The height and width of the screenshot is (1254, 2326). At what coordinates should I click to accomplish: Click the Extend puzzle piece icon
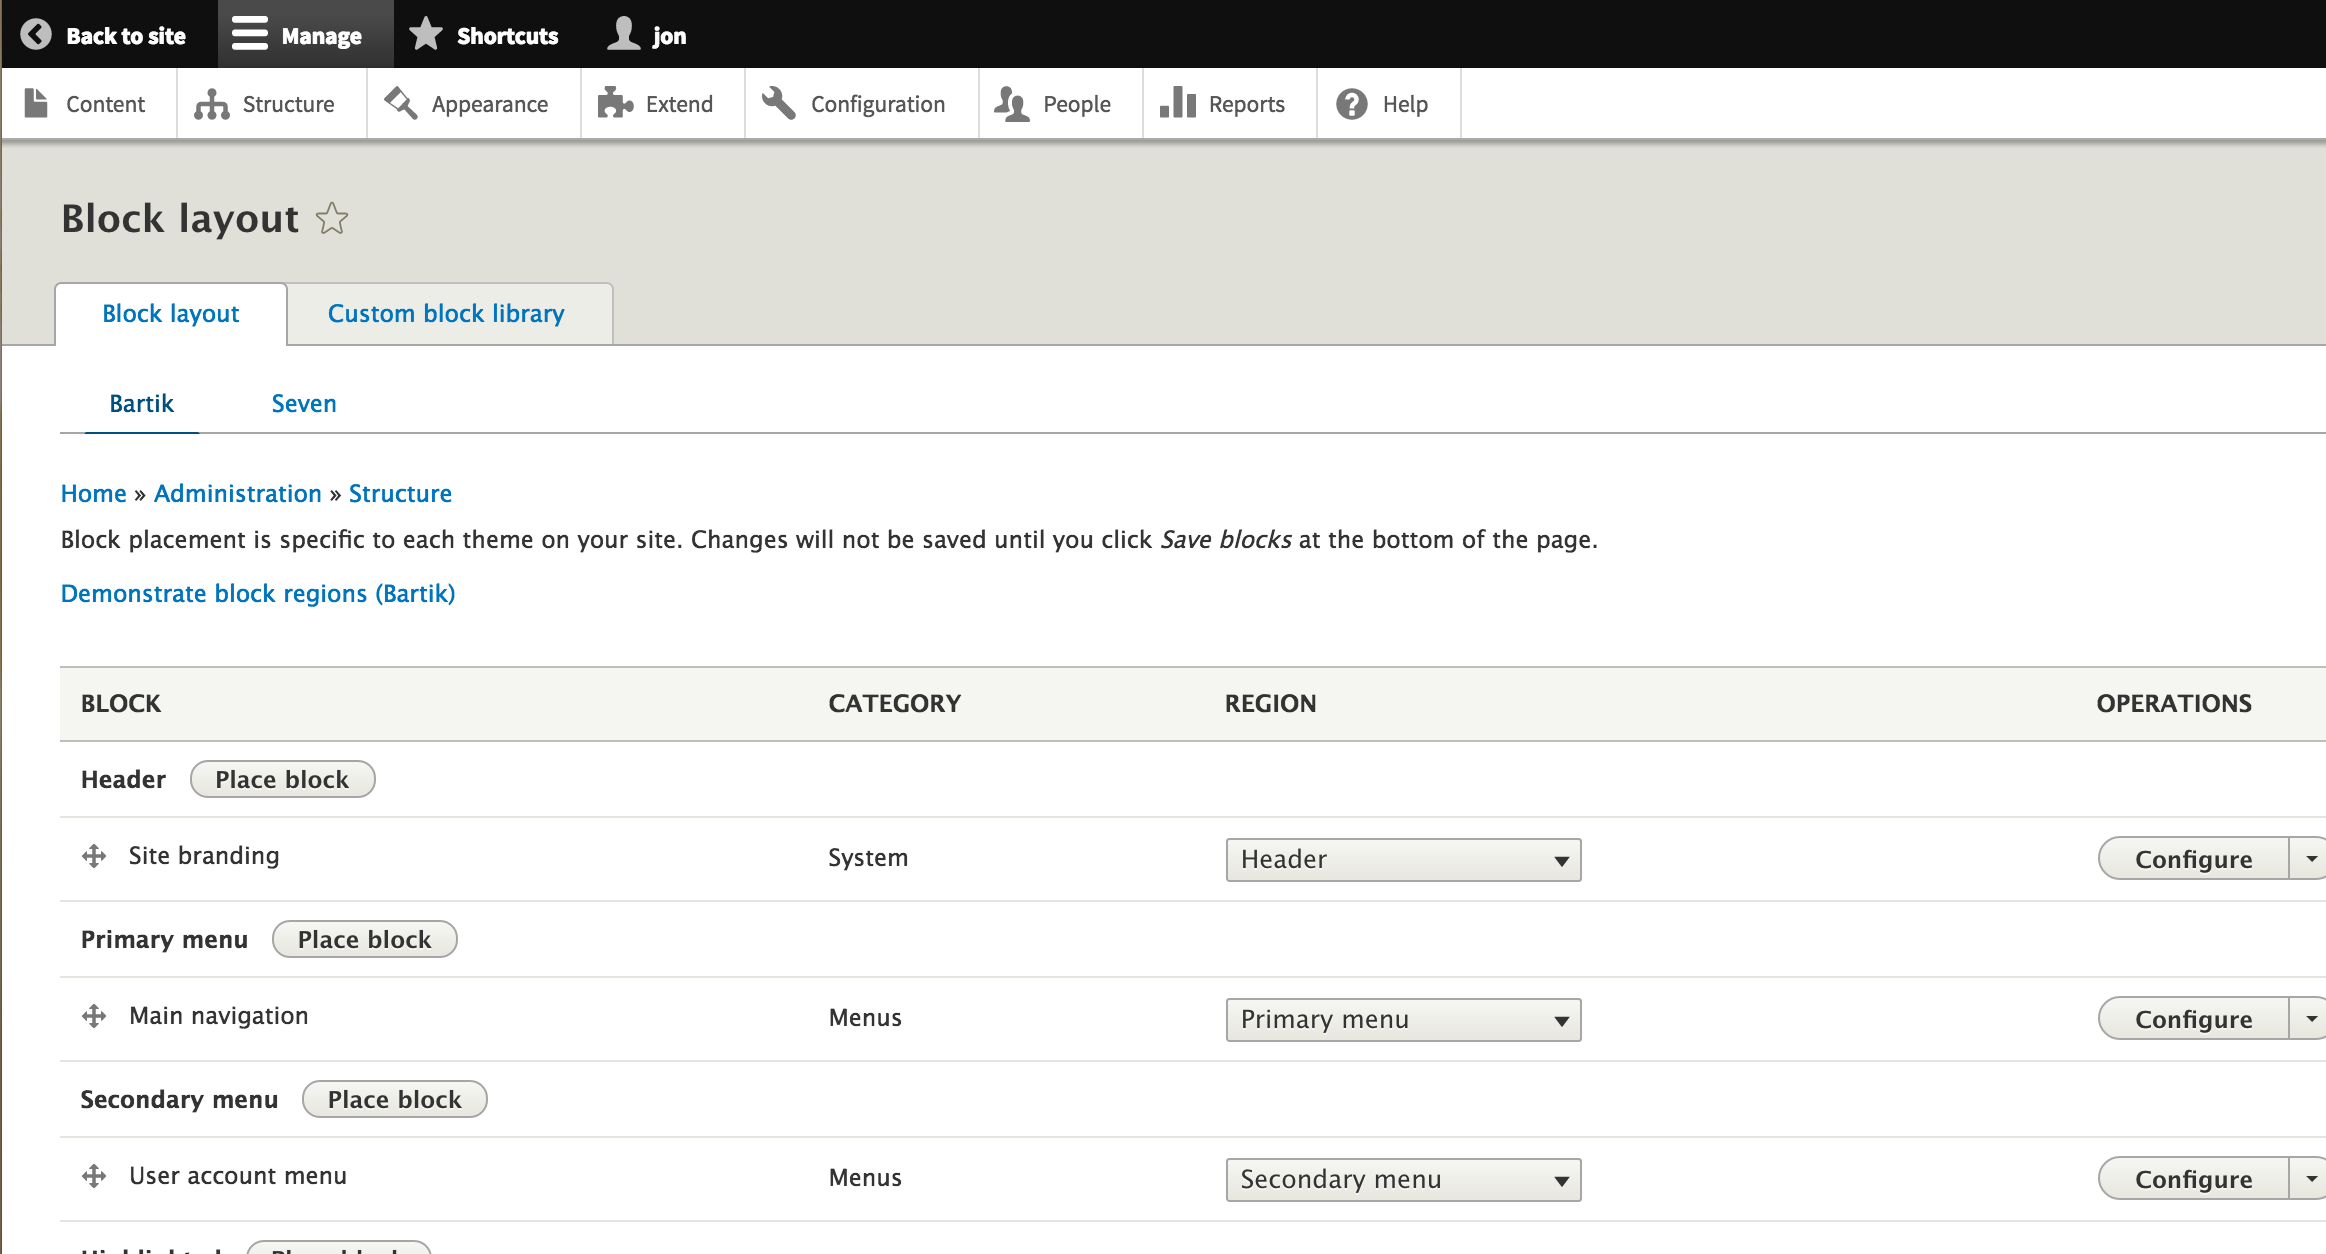click(615, 104)
